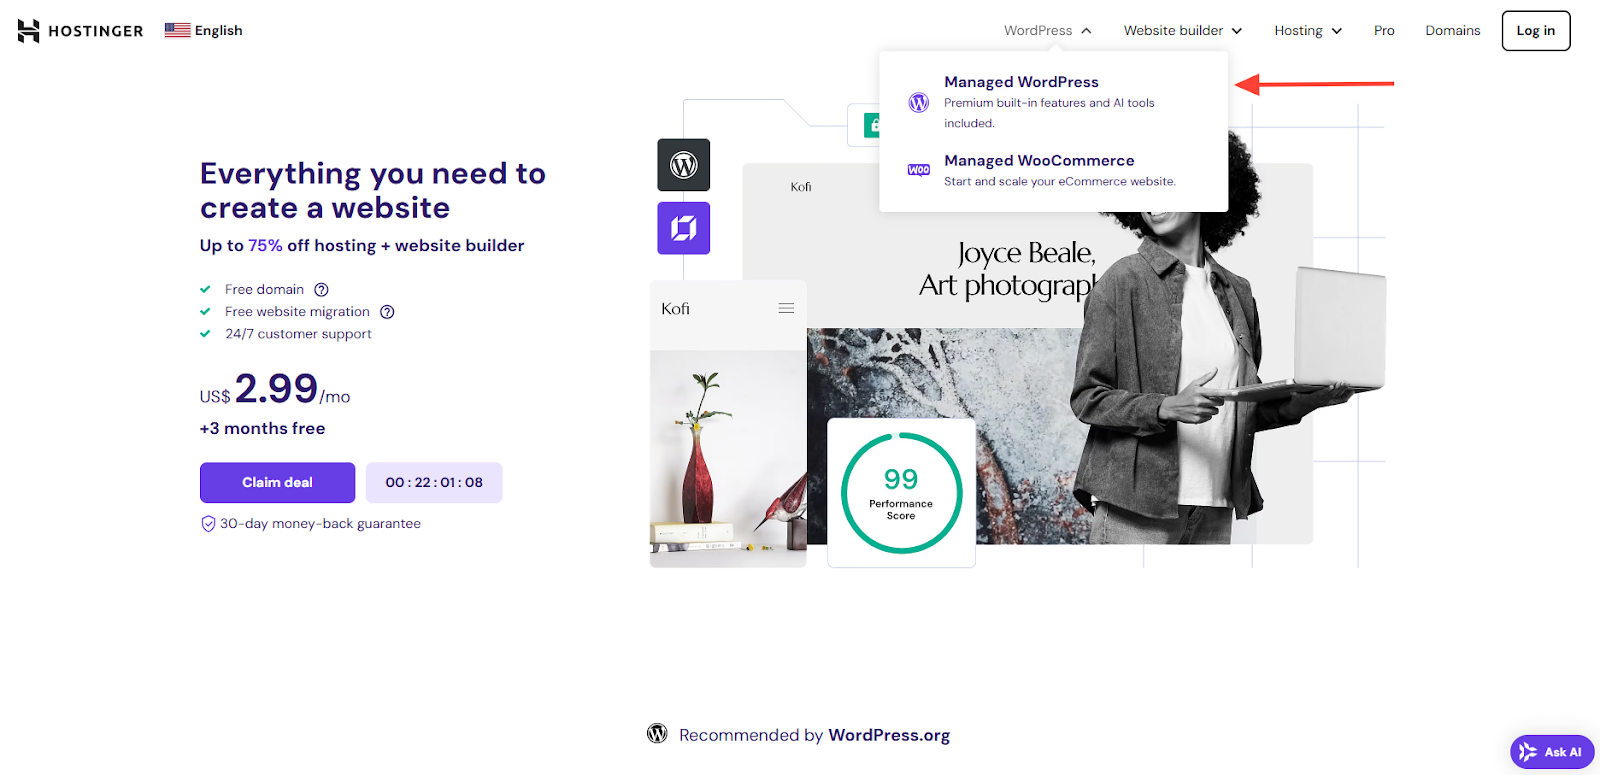
Task: Click the Free website migration help icon
Action: [x=387, y=312]
